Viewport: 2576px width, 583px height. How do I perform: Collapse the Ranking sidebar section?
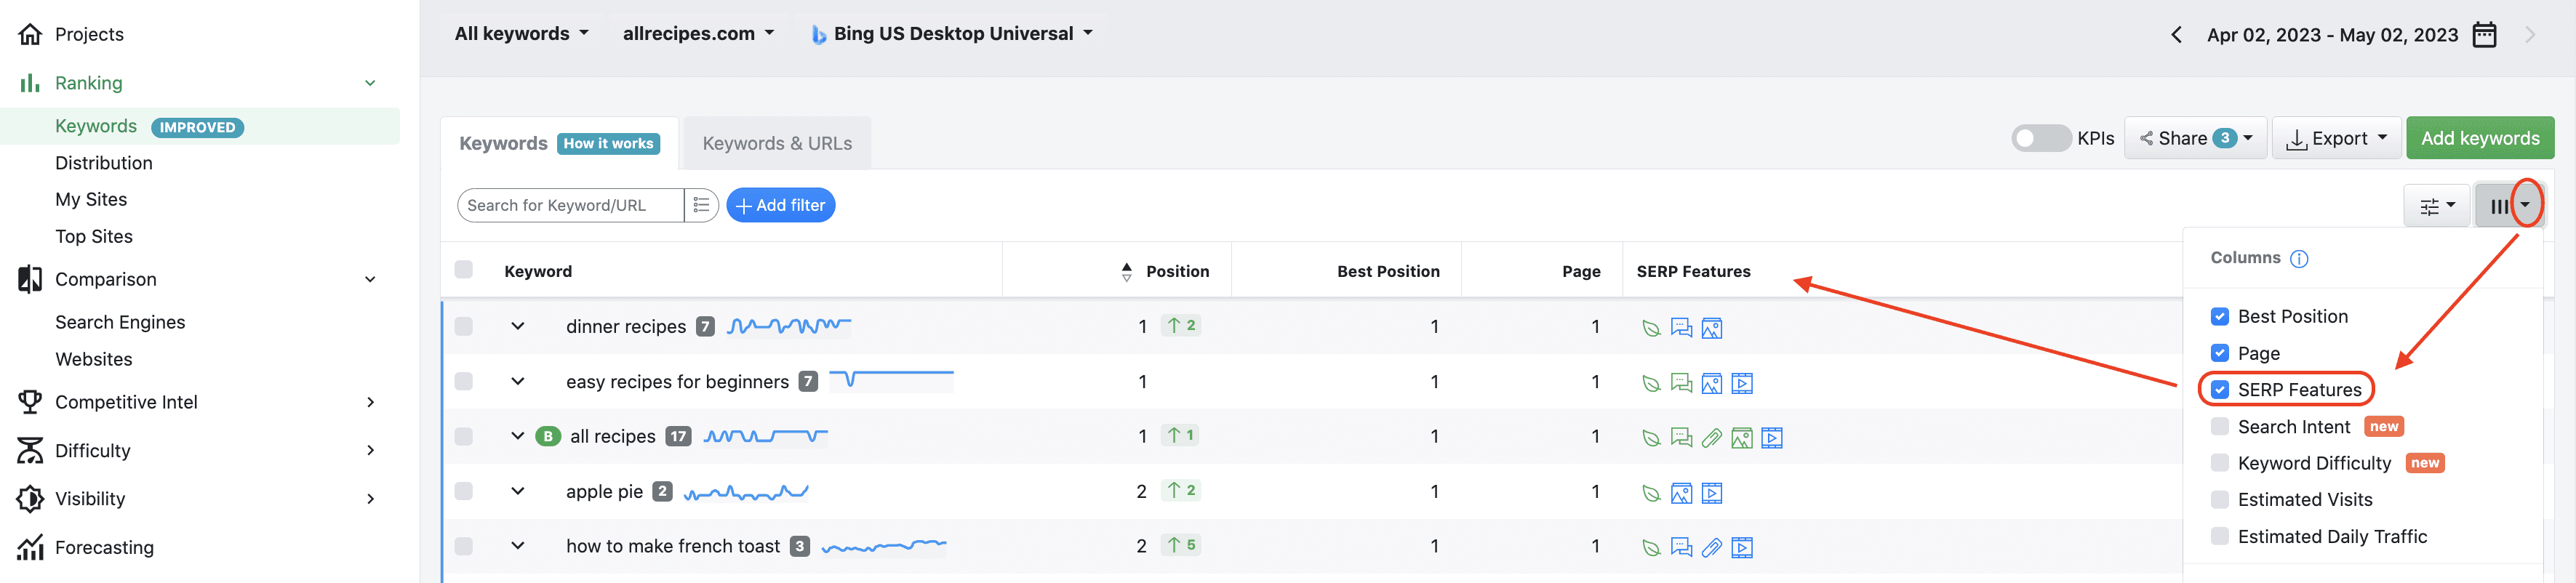370,83
